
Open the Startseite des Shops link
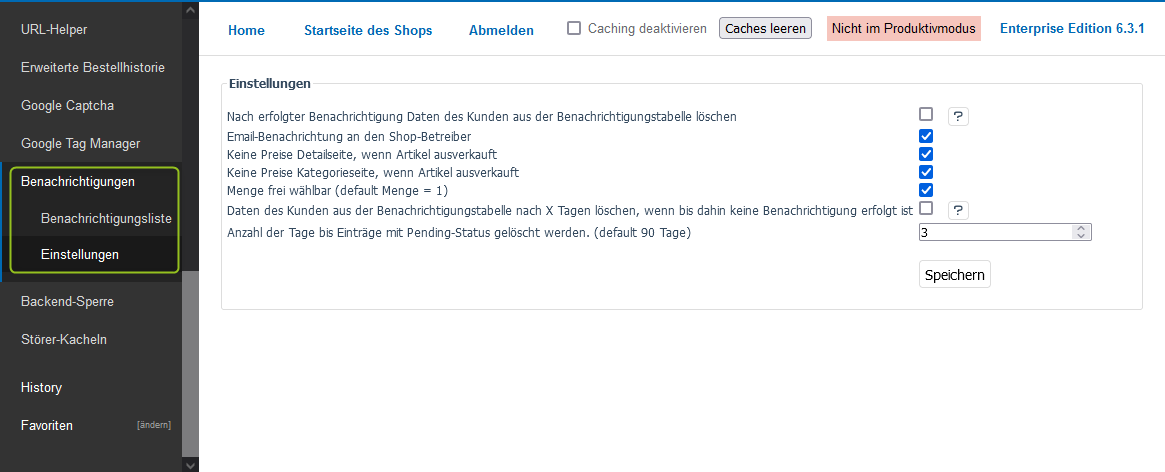(368, 30)
